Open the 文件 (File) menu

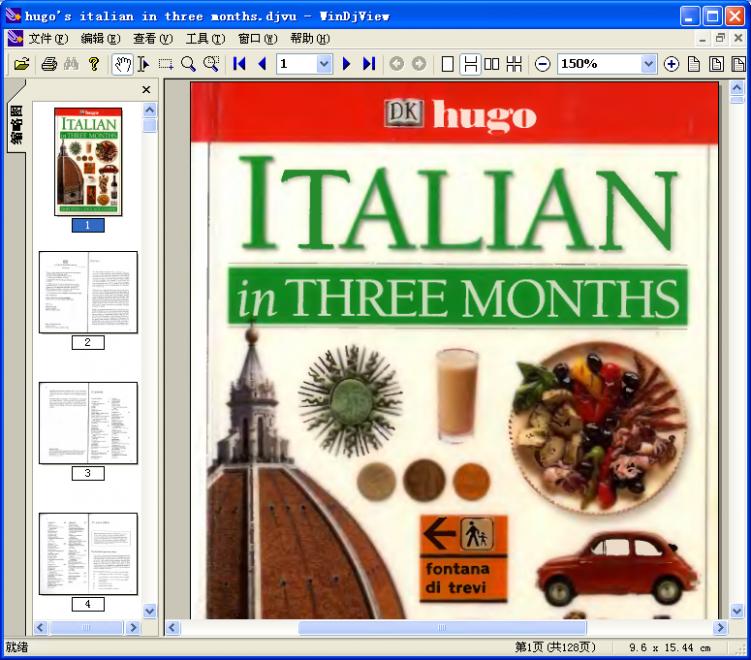(48, 38)
